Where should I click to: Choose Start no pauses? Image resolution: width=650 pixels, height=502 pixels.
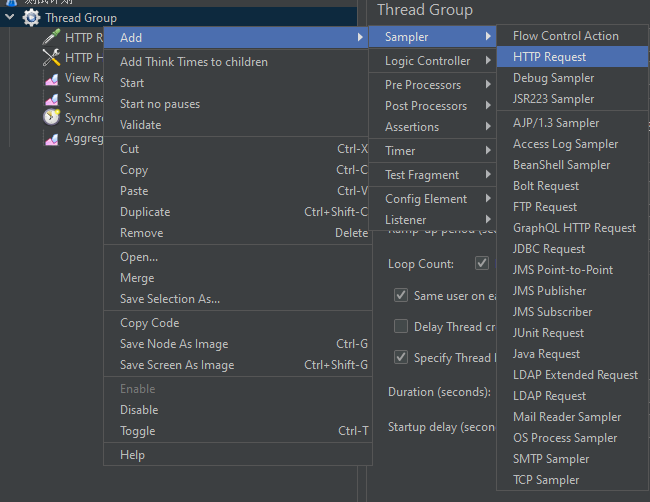[236, 104]
